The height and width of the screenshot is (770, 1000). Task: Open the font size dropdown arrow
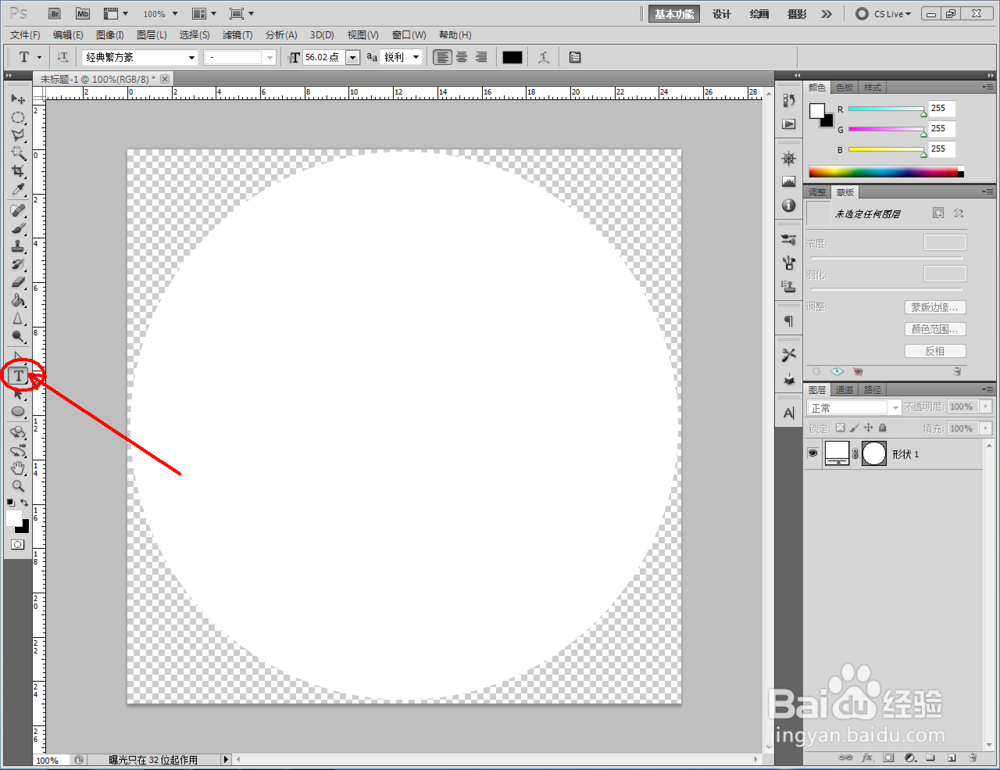pyautogui.click(x=353, y=57)
